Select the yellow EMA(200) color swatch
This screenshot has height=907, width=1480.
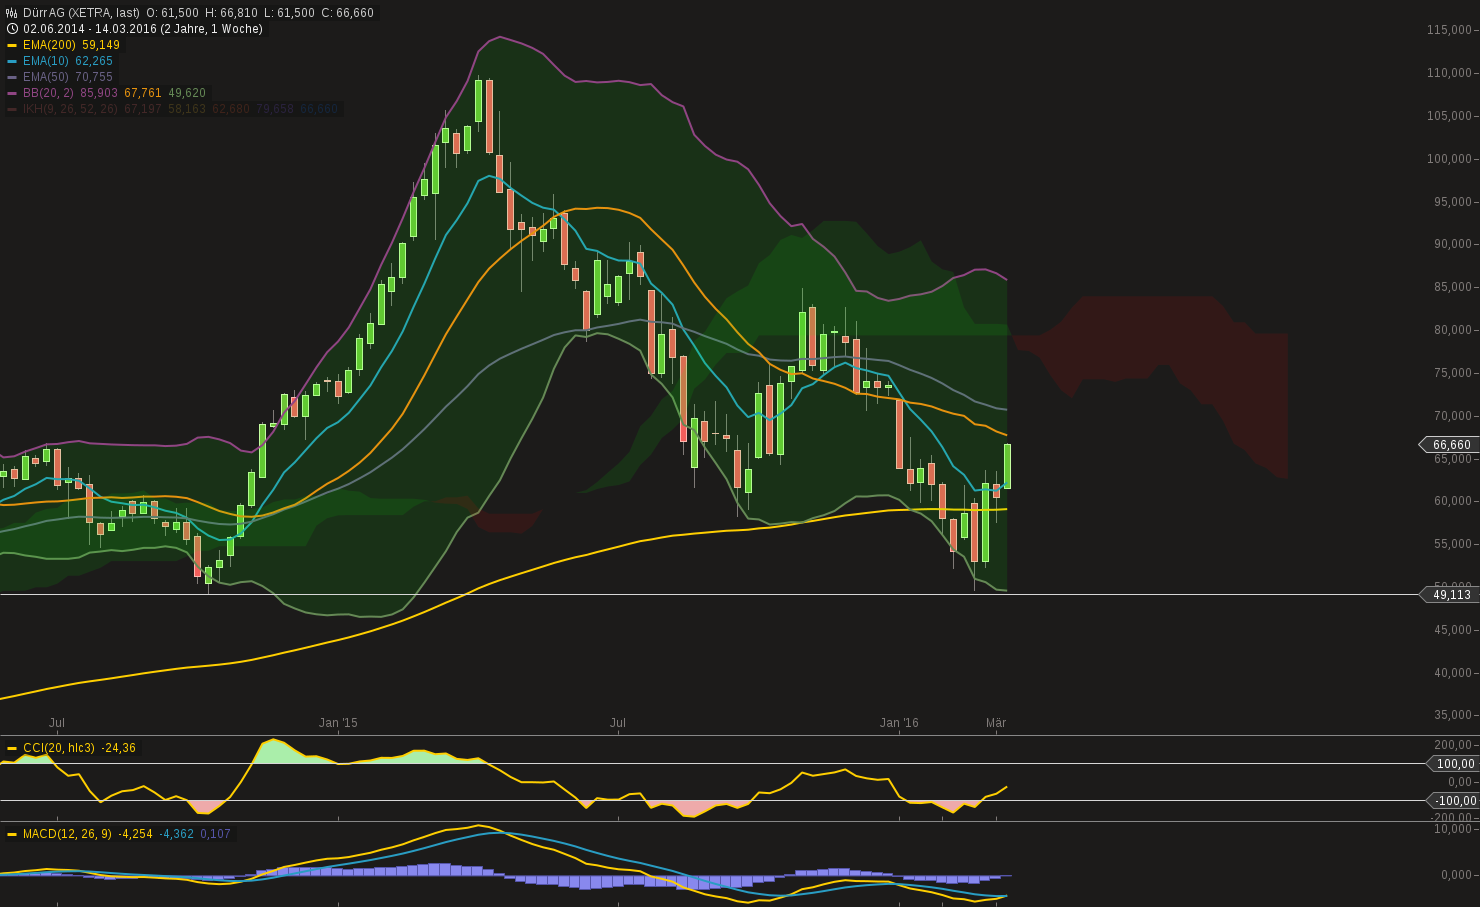pyautogui.click(x=12, y=45)
